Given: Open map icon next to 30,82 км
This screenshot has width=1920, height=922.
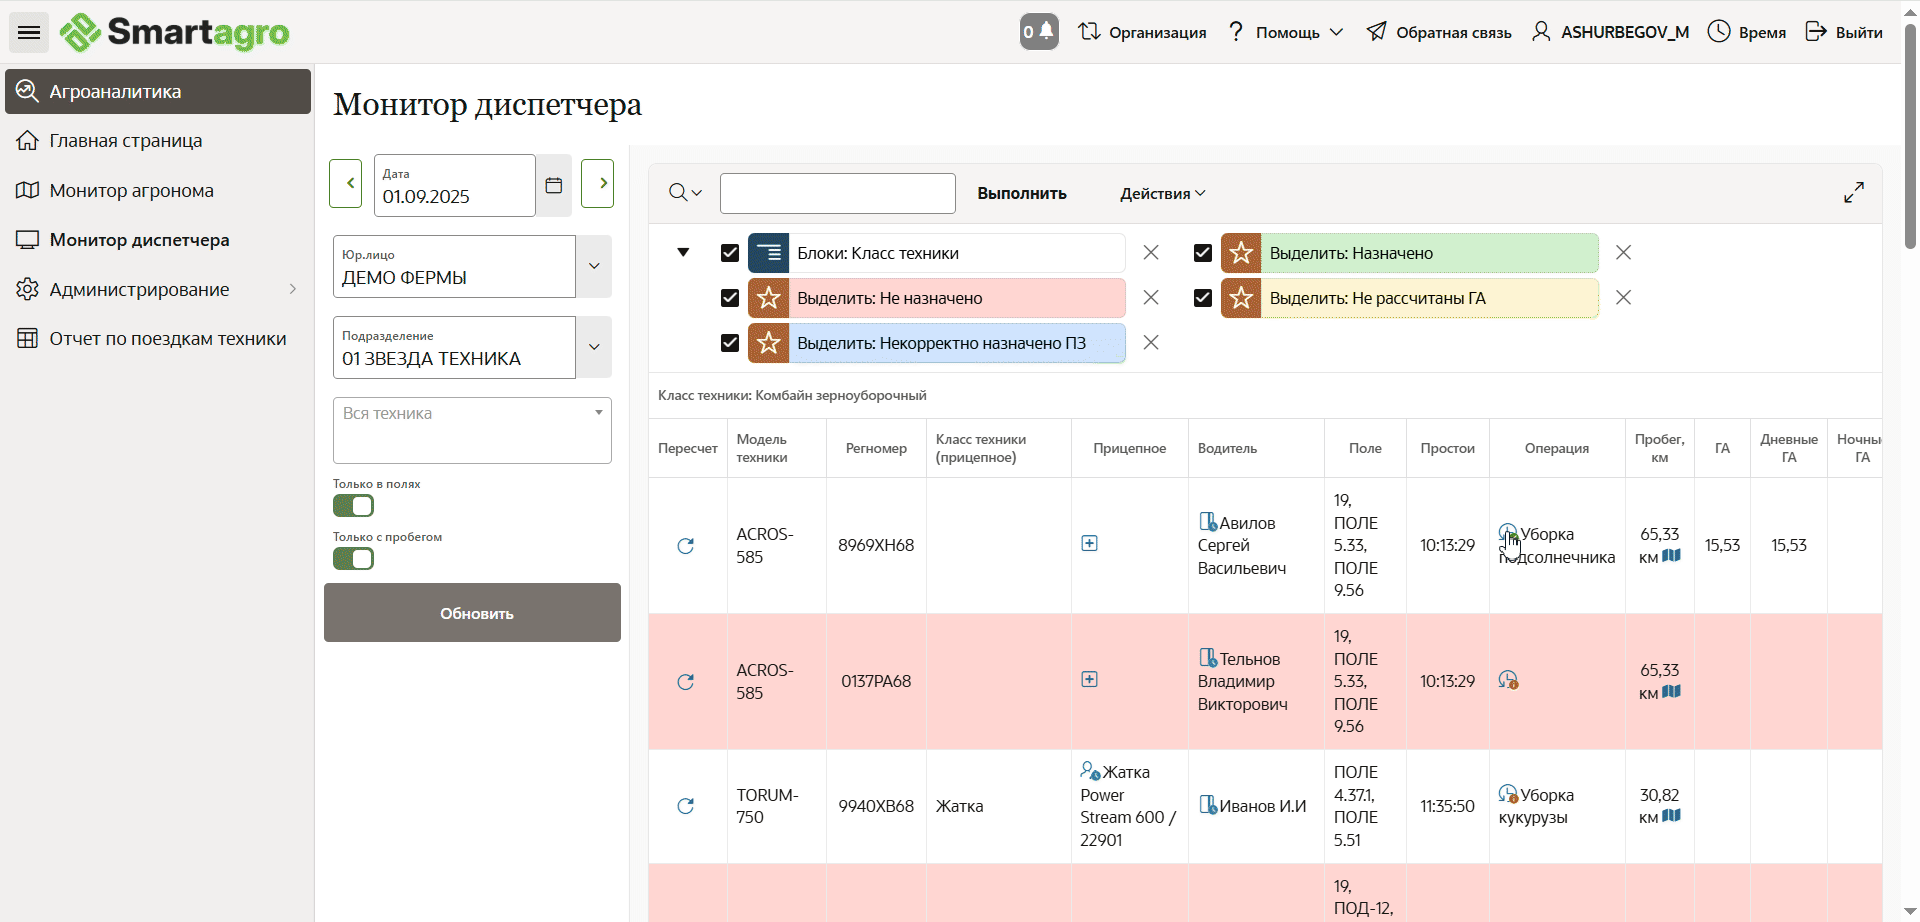Looking at the screenshot, I should click(x=1671, y=816).
